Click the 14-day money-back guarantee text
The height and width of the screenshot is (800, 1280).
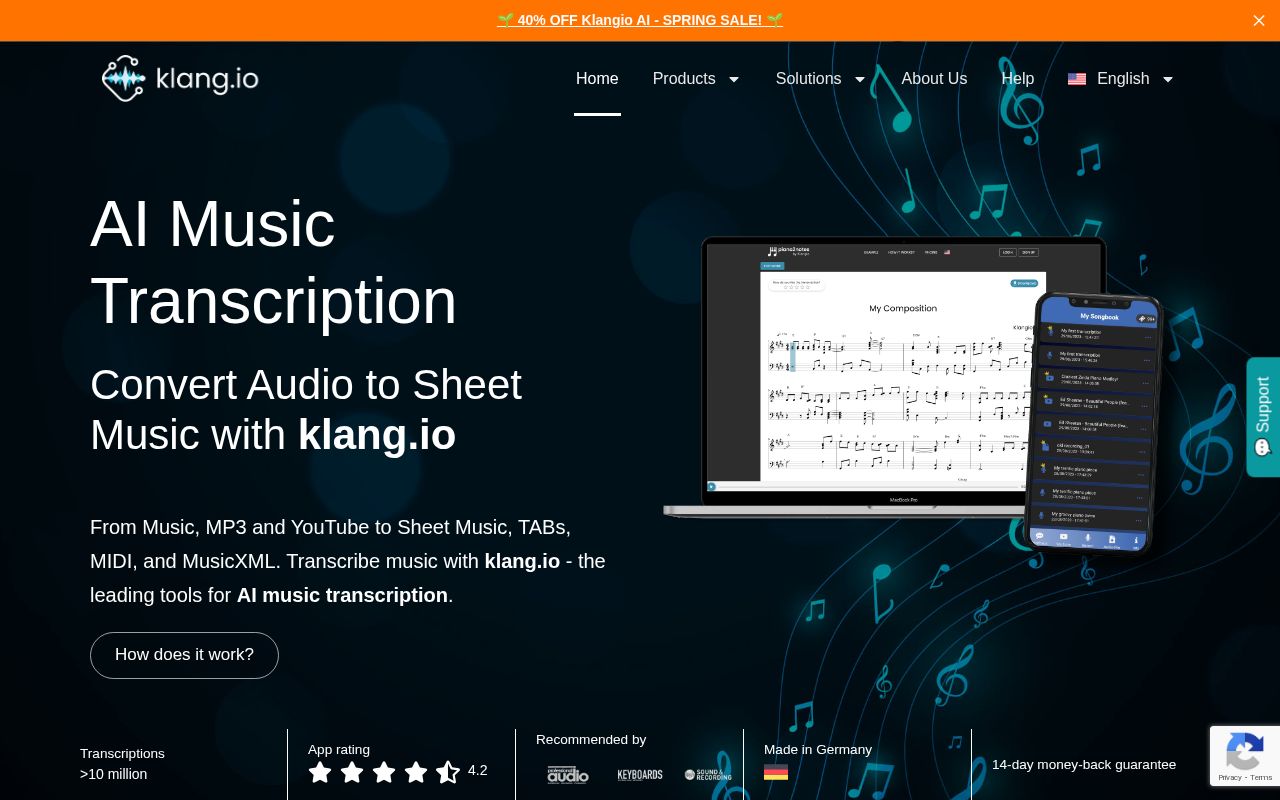click(x=1084, y=765)
